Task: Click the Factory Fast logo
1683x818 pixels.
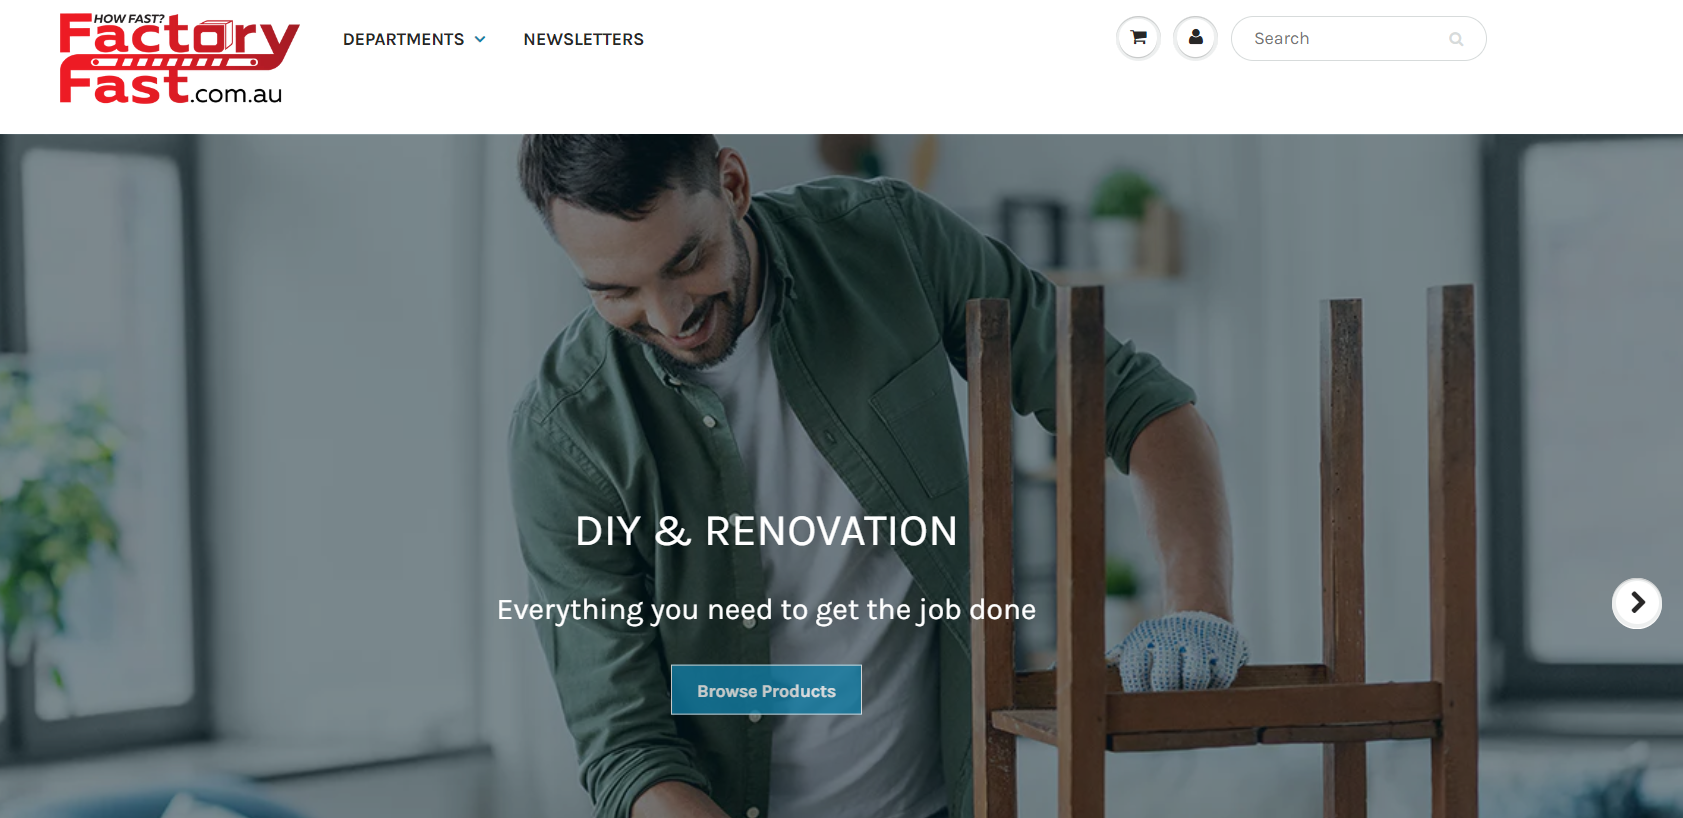Action: point(179,58)
